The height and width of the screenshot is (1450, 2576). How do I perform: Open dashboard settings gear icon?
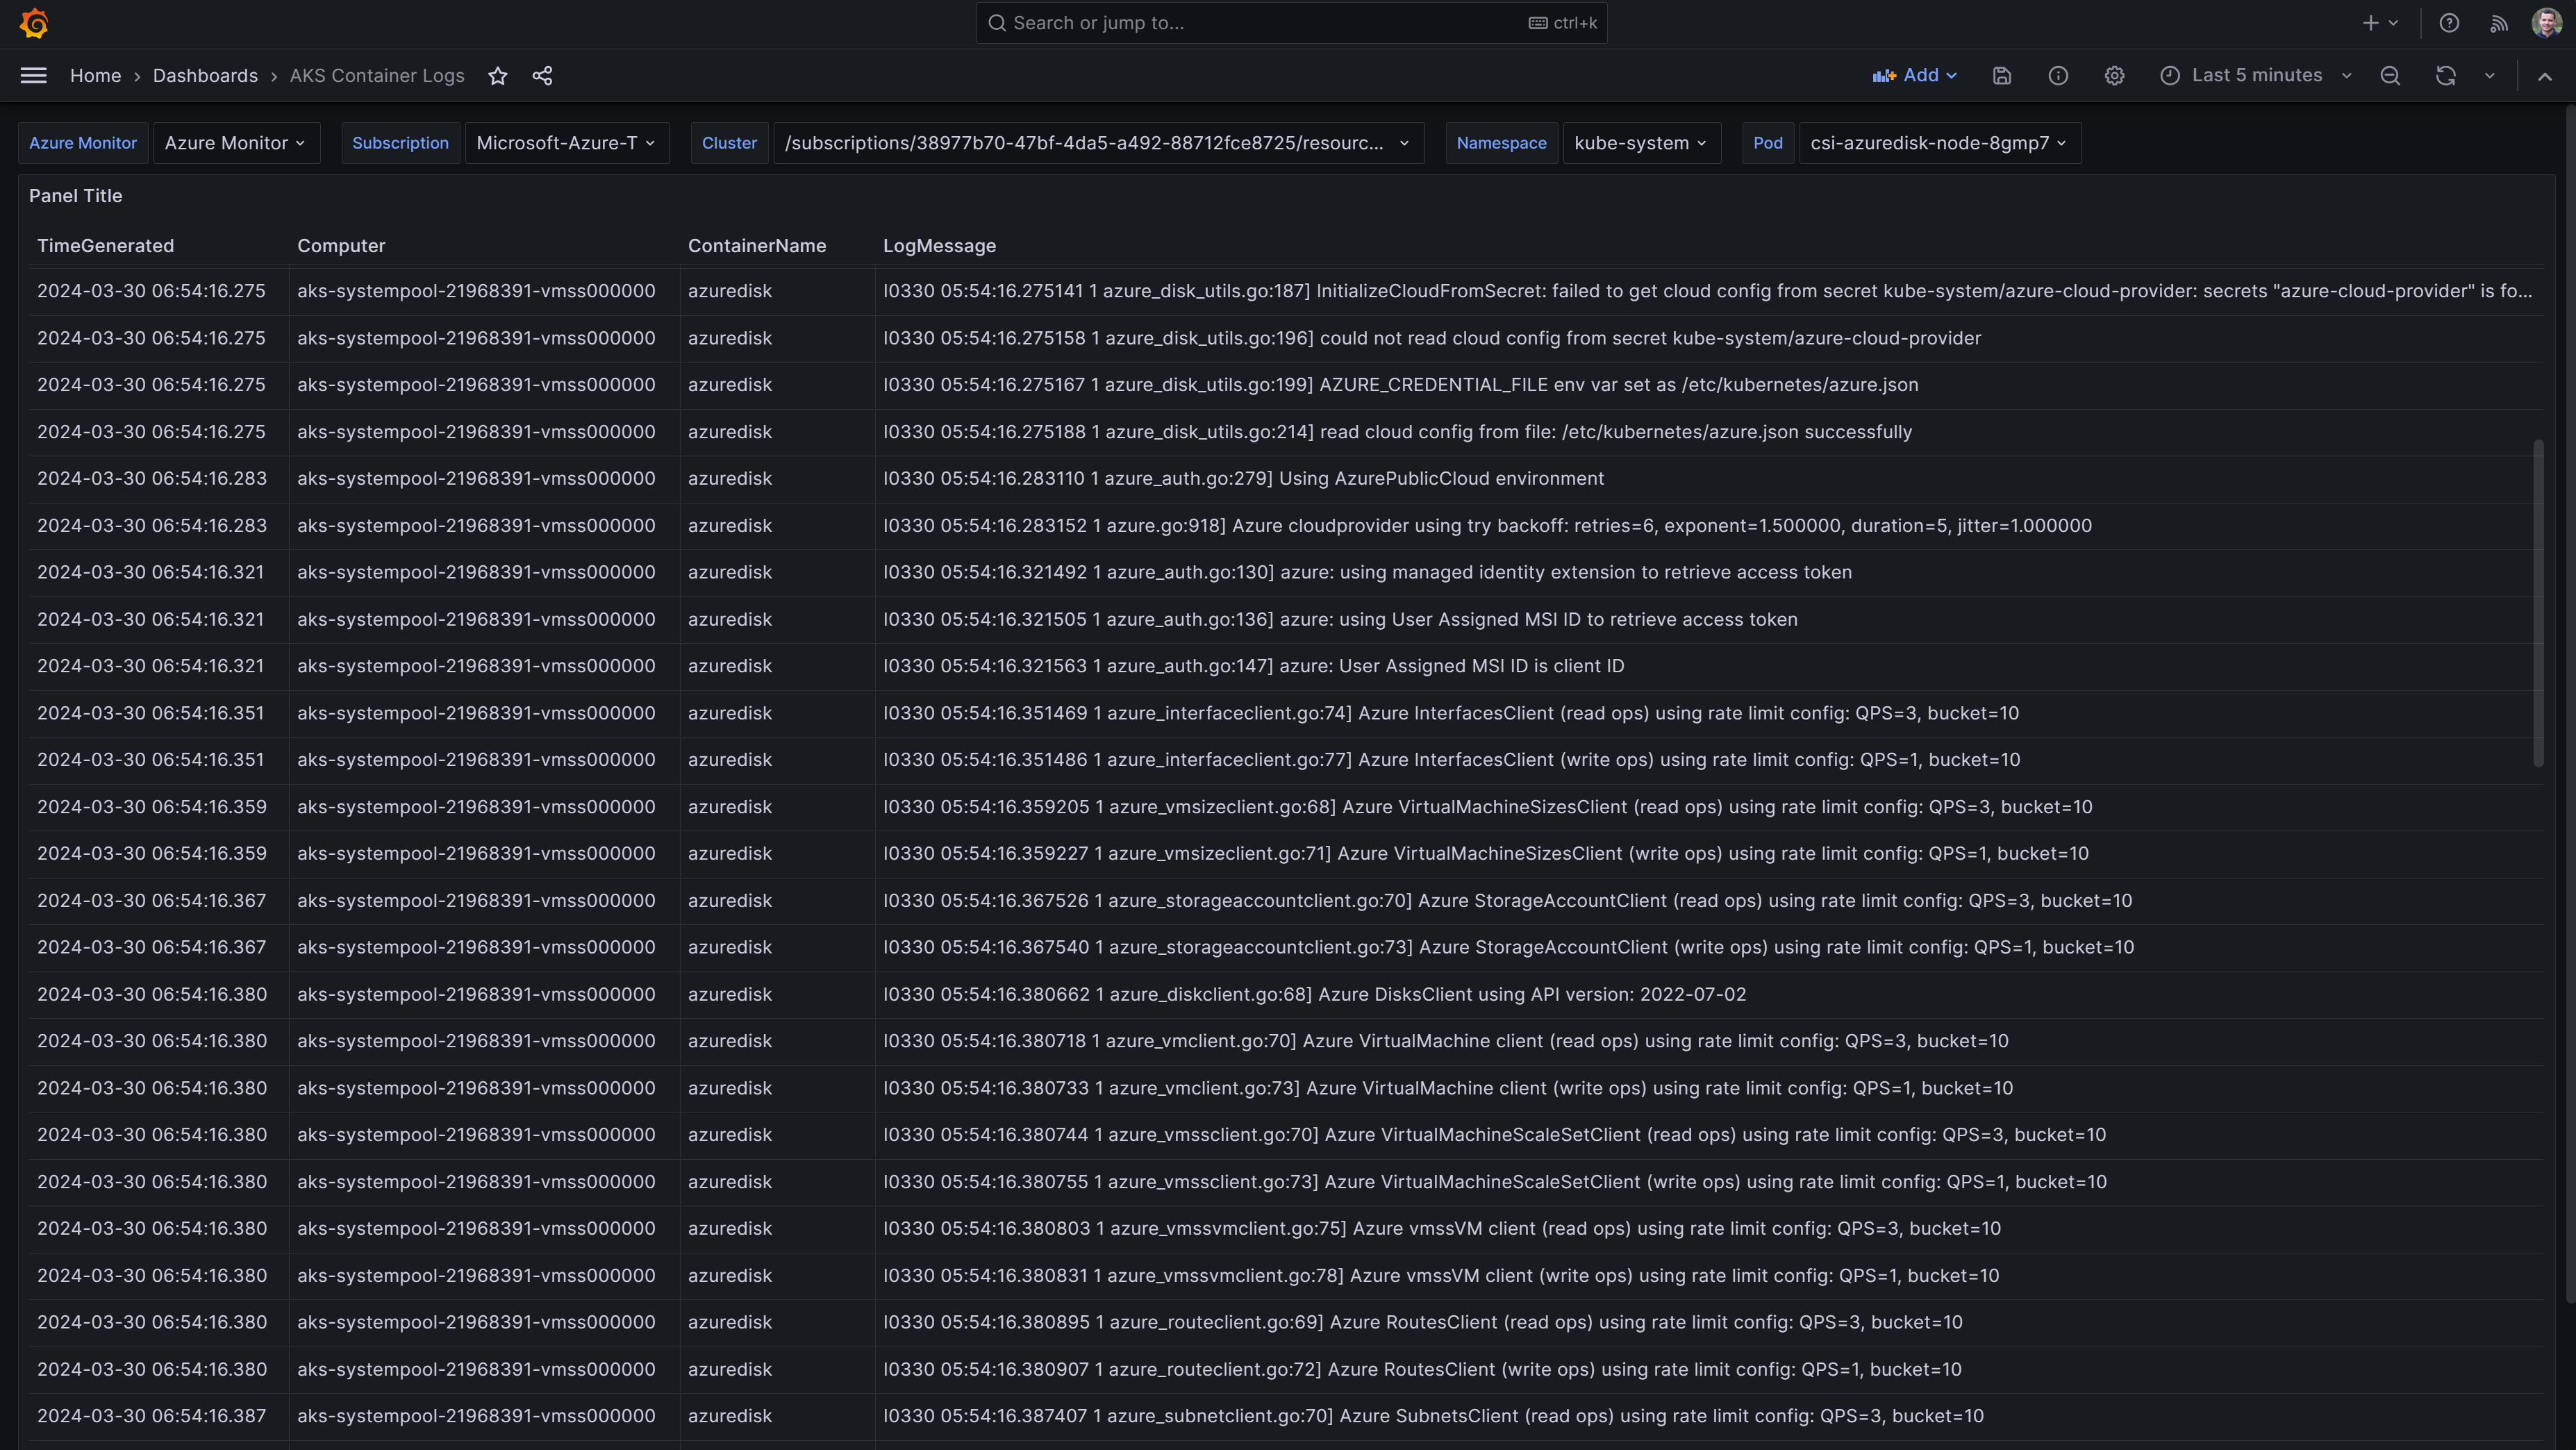2114,76
